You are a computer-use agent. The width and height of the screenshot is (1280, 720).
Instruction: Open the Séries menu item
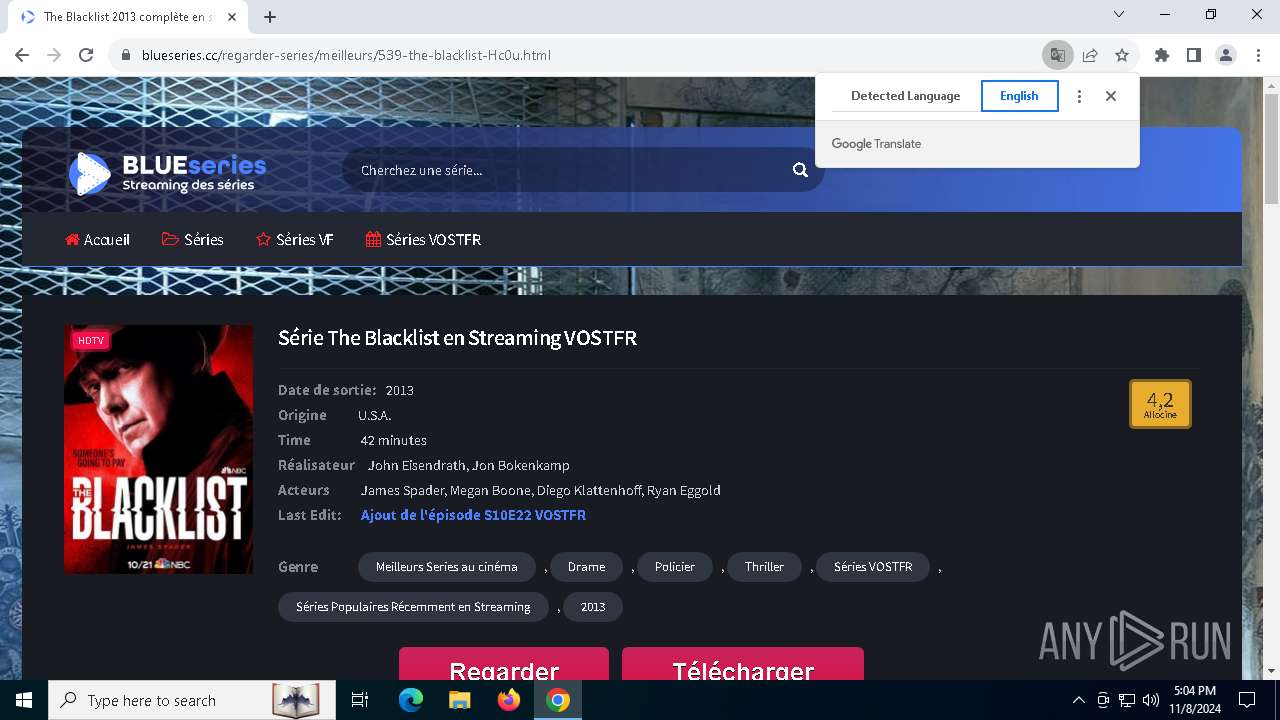192,240
